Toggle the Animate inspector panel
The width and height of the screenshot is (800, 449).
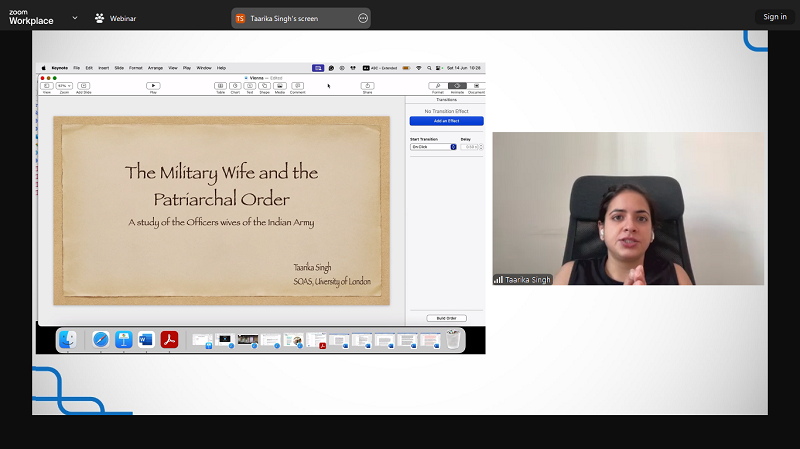(x=456, y=86)
